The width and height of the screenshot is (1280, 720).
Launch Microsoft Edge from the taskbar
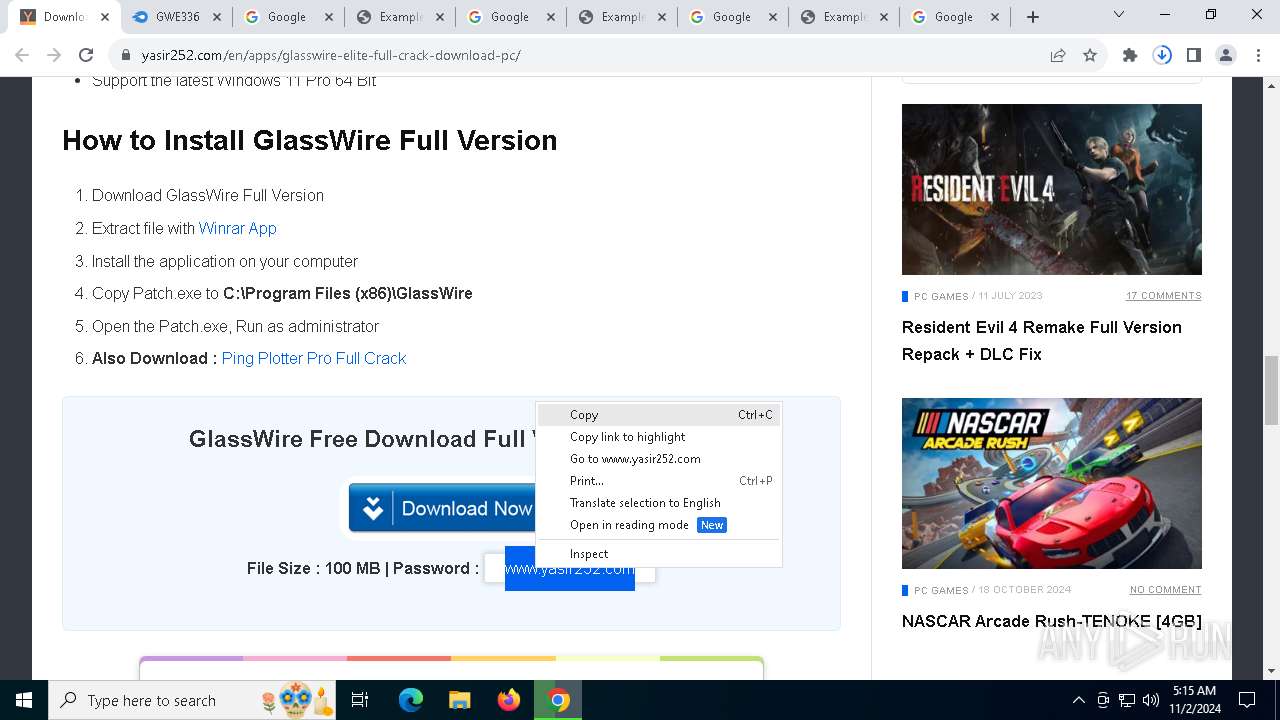411,700
